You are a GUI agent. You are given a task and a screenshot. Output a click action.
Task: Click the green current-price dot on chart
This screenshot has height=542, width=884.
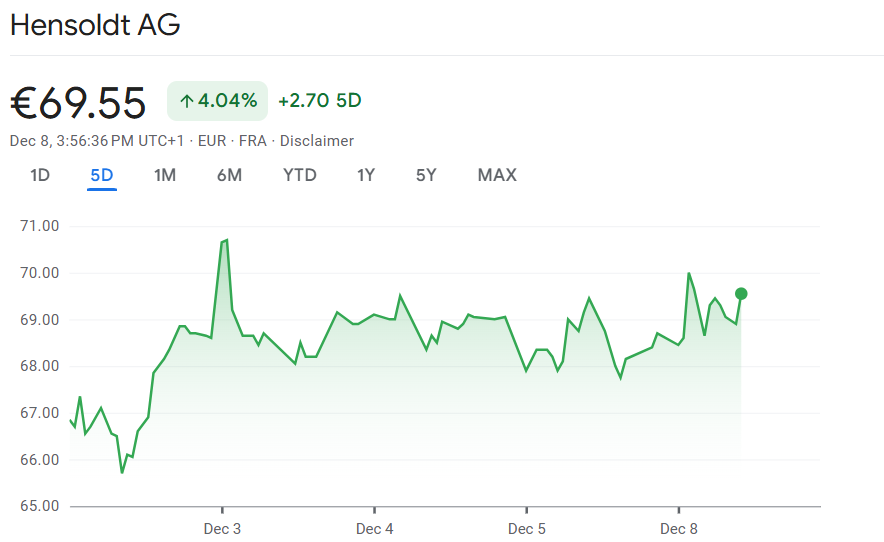[741, 293]
